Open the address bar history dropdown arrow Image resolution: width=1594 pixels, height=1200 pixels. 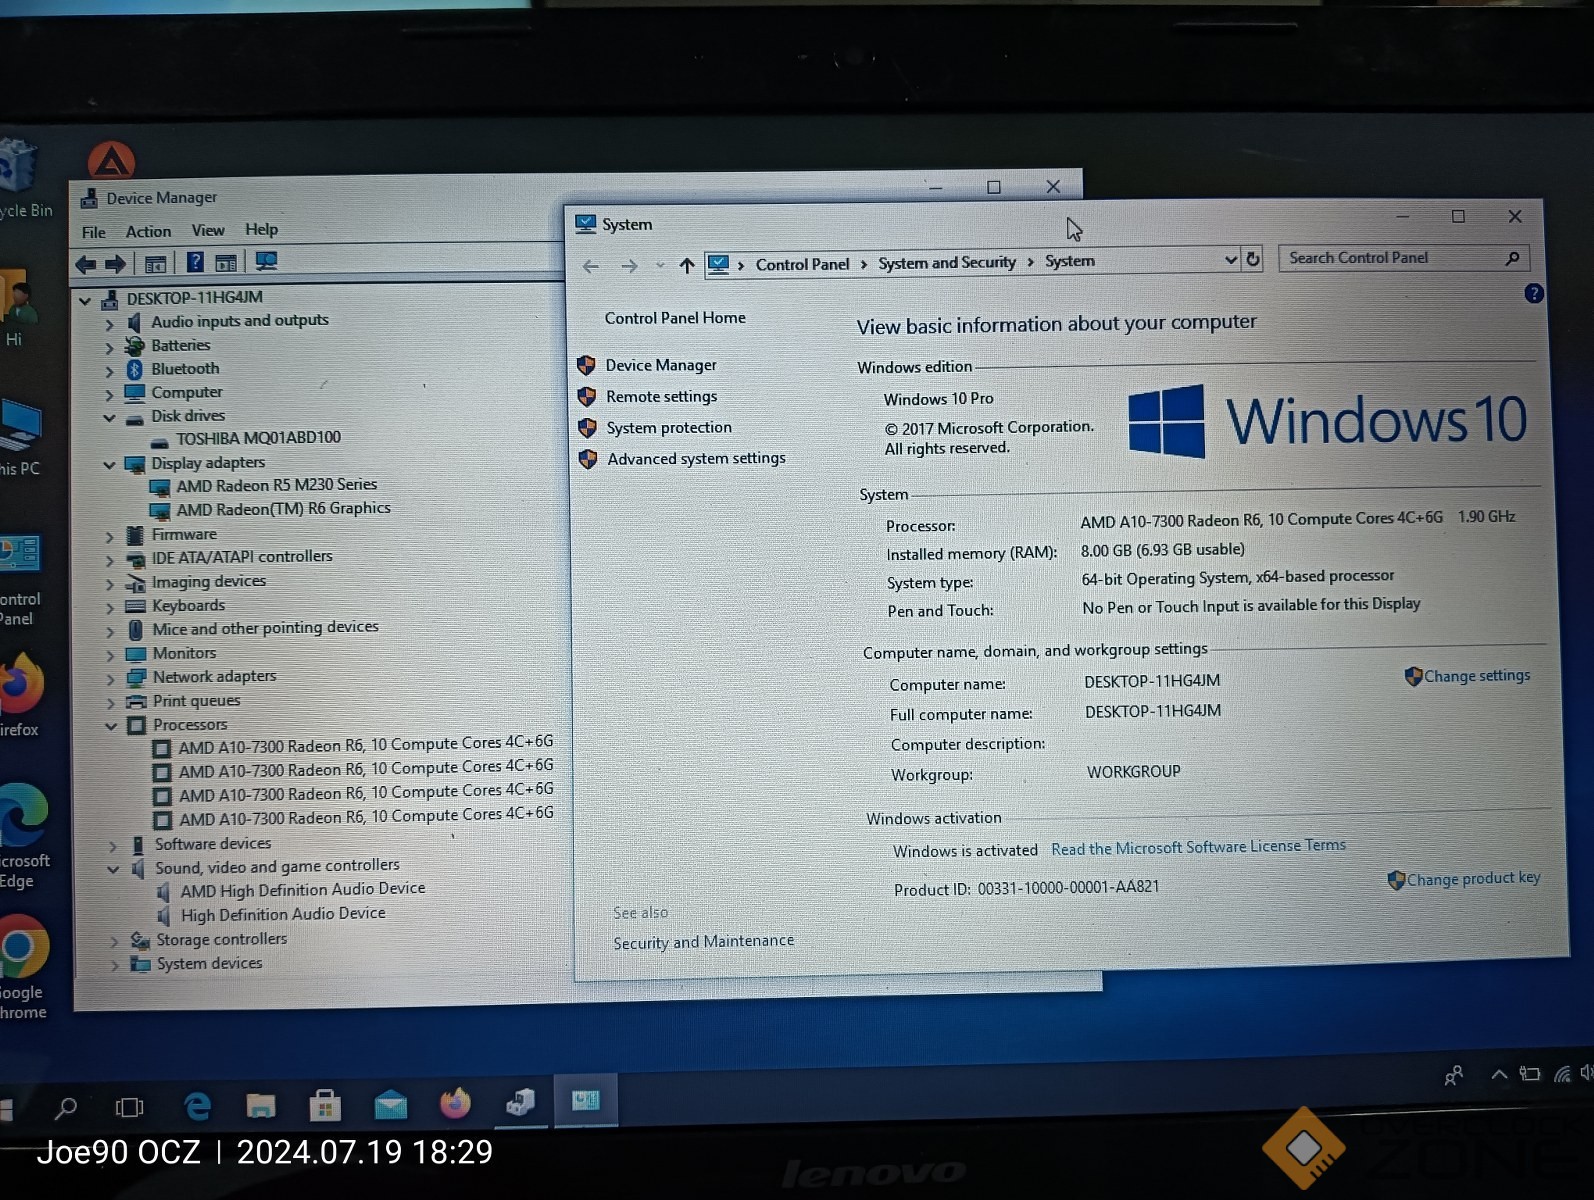(1230, 260)
